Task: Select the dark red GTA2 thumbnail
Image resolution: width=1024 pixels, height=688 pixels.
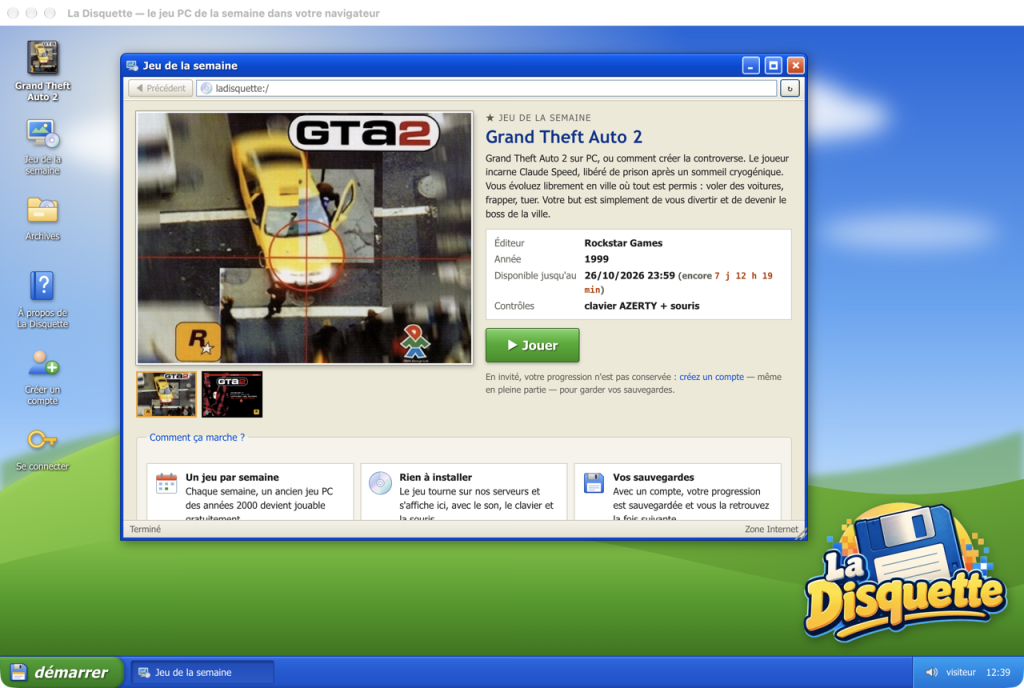Action: pyautogui.click(x=232, y=394)
